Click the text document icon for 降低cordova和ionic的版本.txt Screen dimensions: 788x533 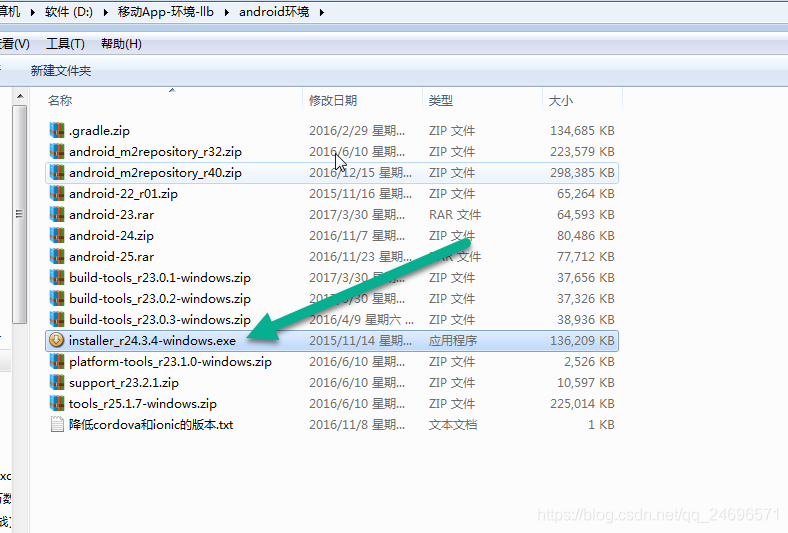click(x=57, y=425)
